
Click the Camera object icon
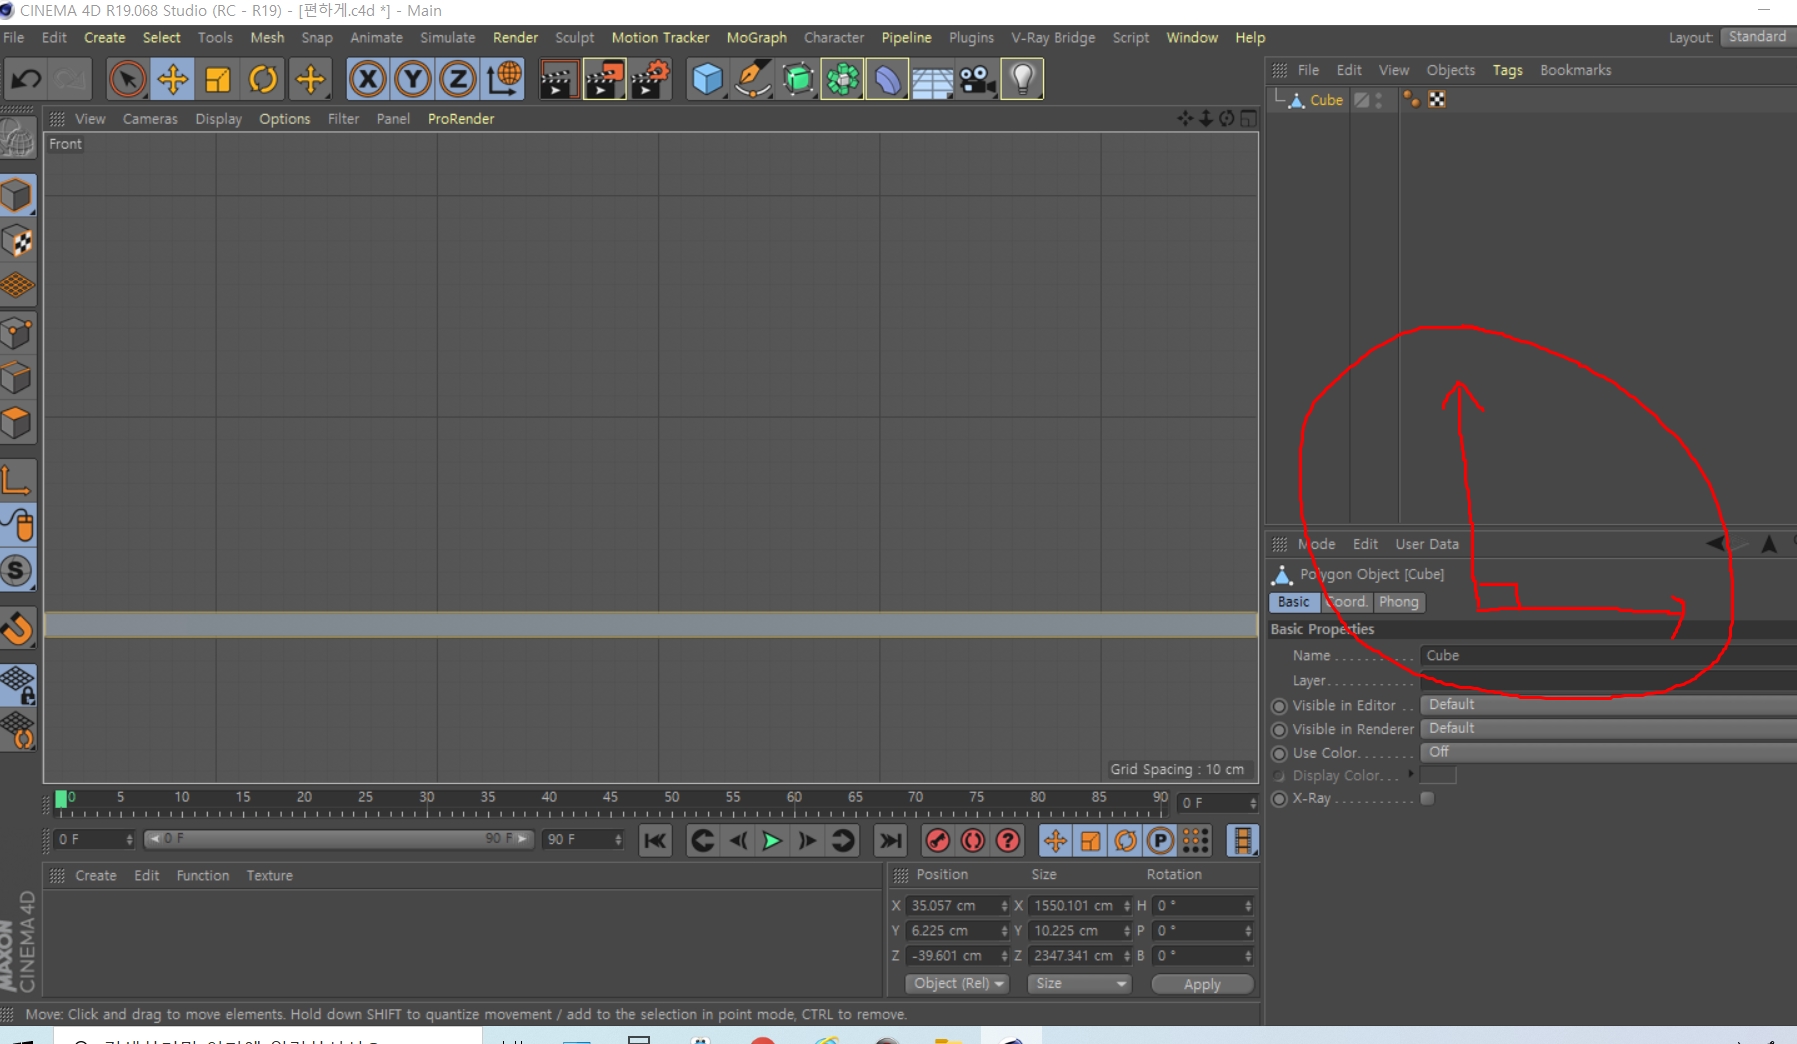pyautogui.click(x=977, y=79)
